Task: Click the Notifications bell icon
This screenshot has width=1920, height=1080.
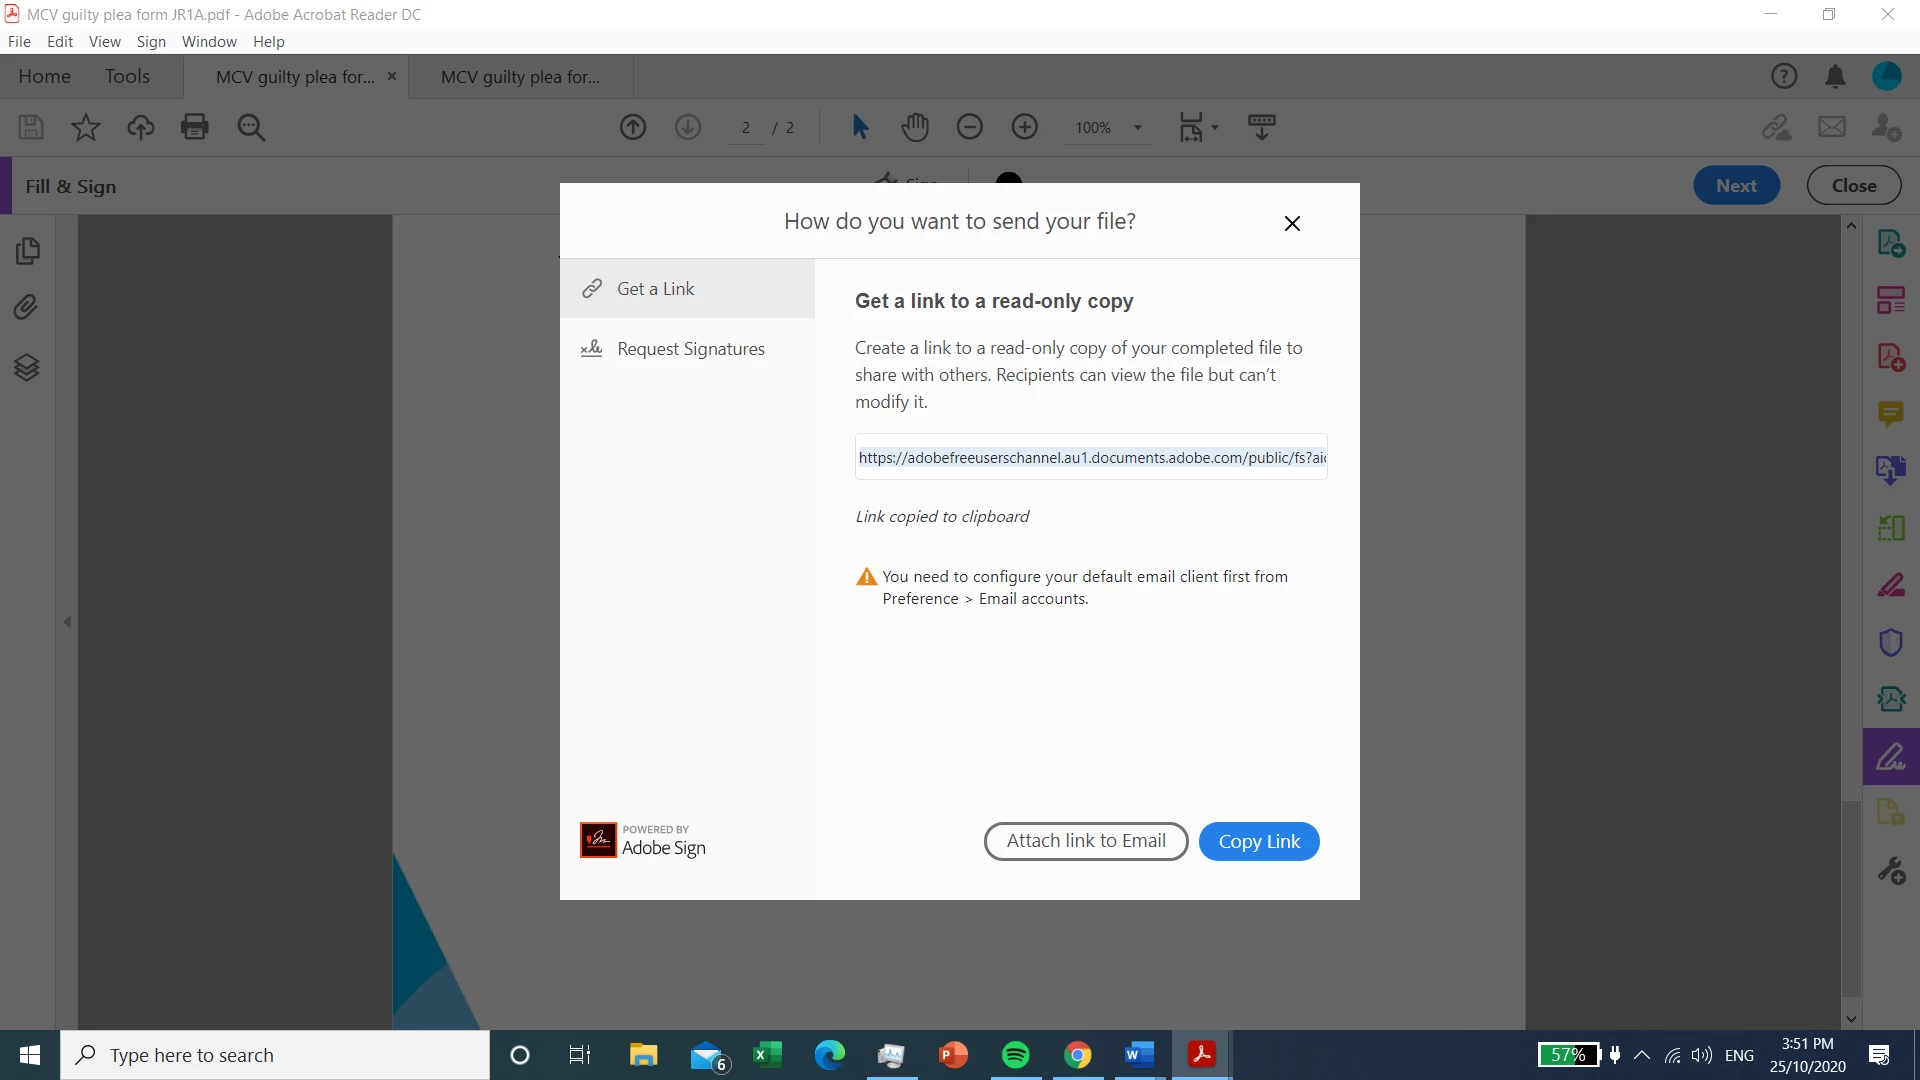Action: tap(1835, 77)
